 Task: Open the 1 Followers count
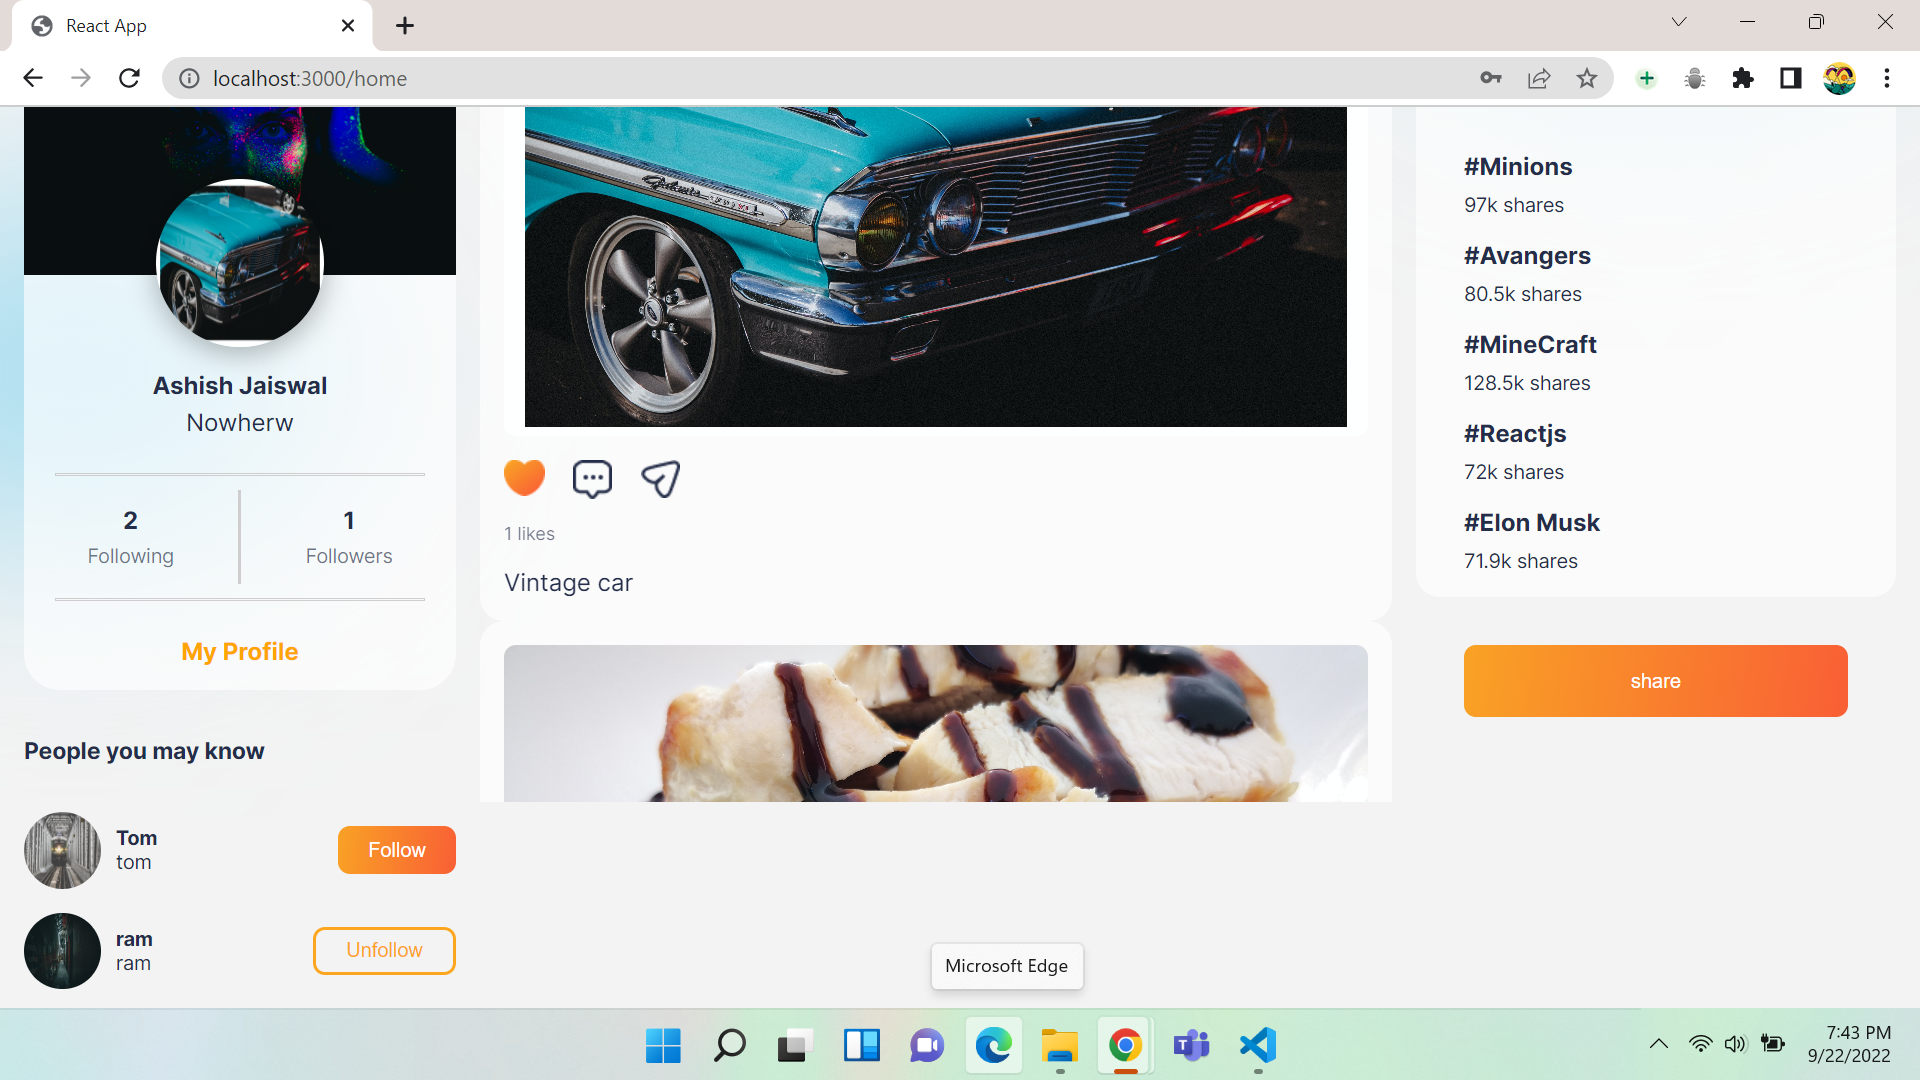click(x=348, y=537)
